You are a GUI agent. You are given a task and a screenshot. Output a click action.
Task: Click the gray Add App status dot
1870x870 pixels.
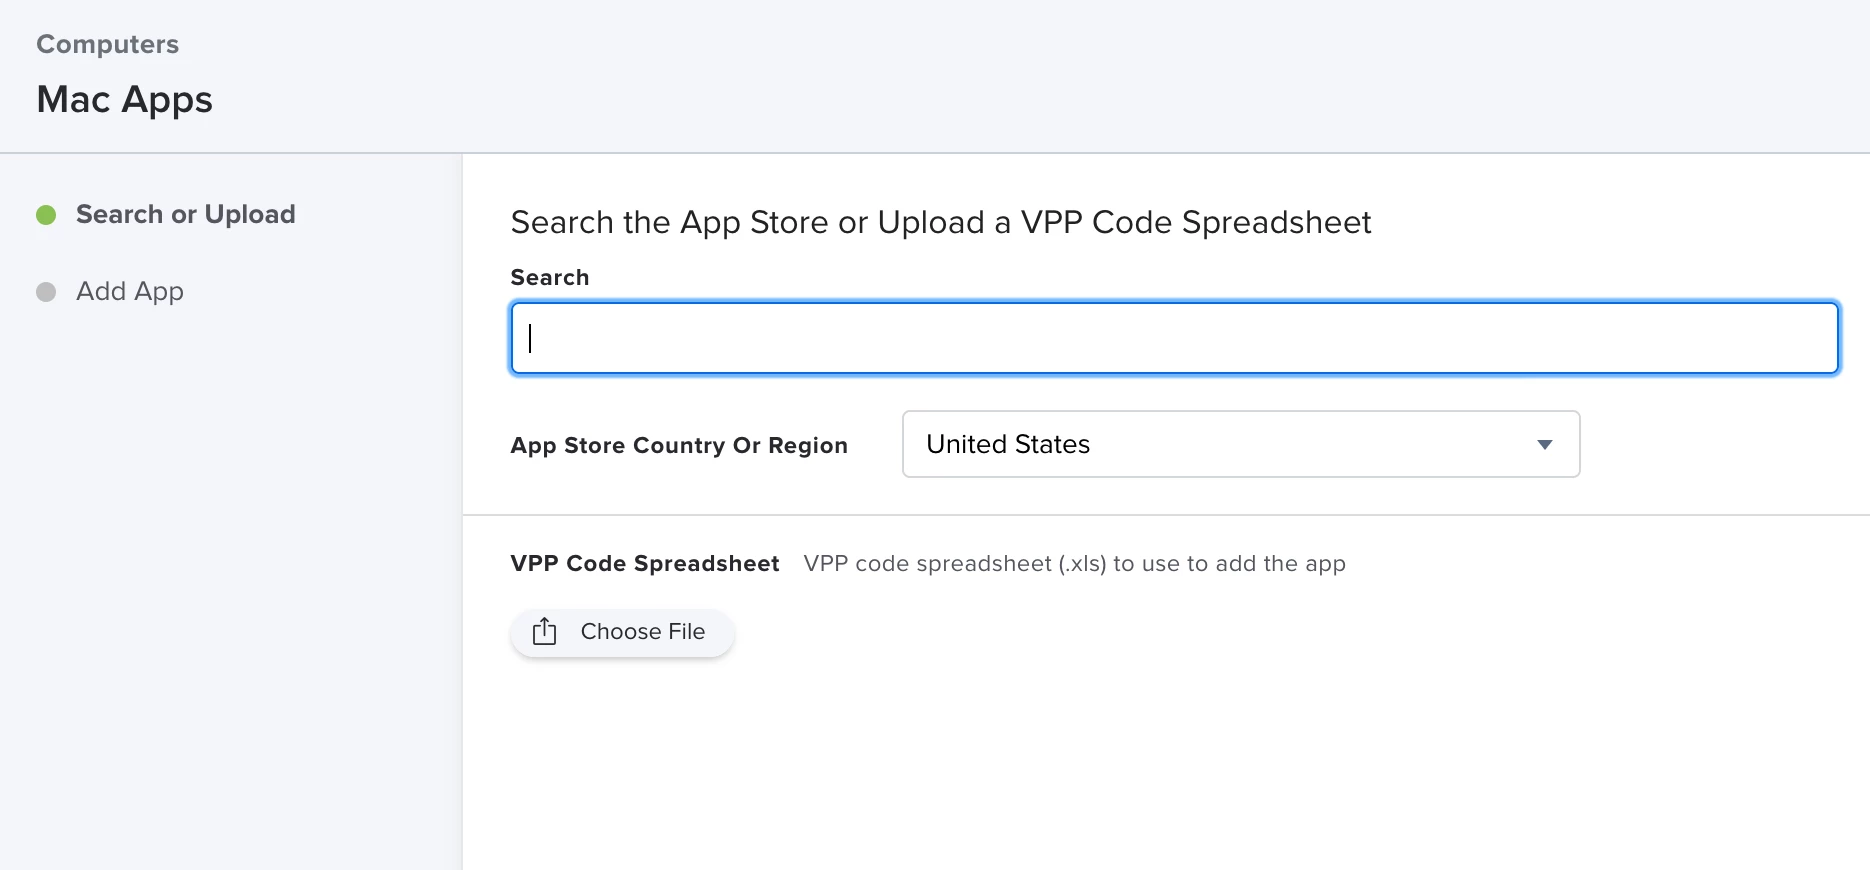(46, 292)
